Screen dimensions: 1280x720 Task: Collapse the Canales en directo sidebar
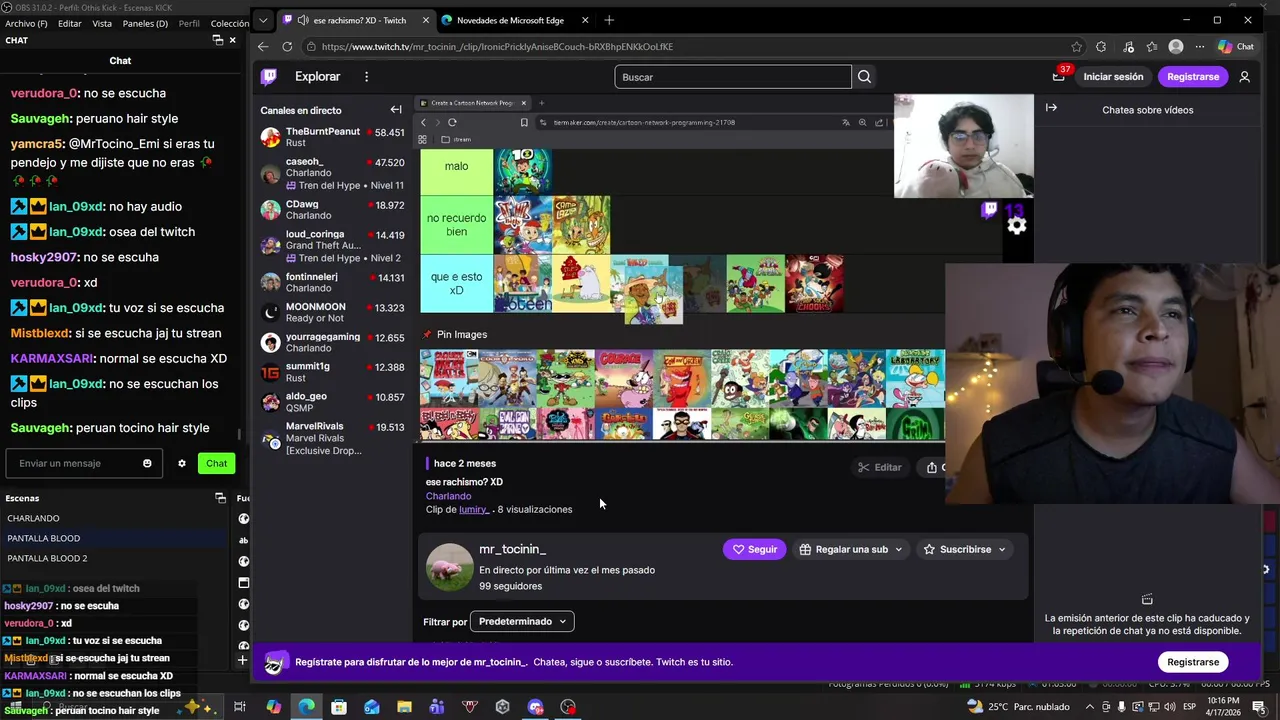pyautogui.click(x=396, y=110)
